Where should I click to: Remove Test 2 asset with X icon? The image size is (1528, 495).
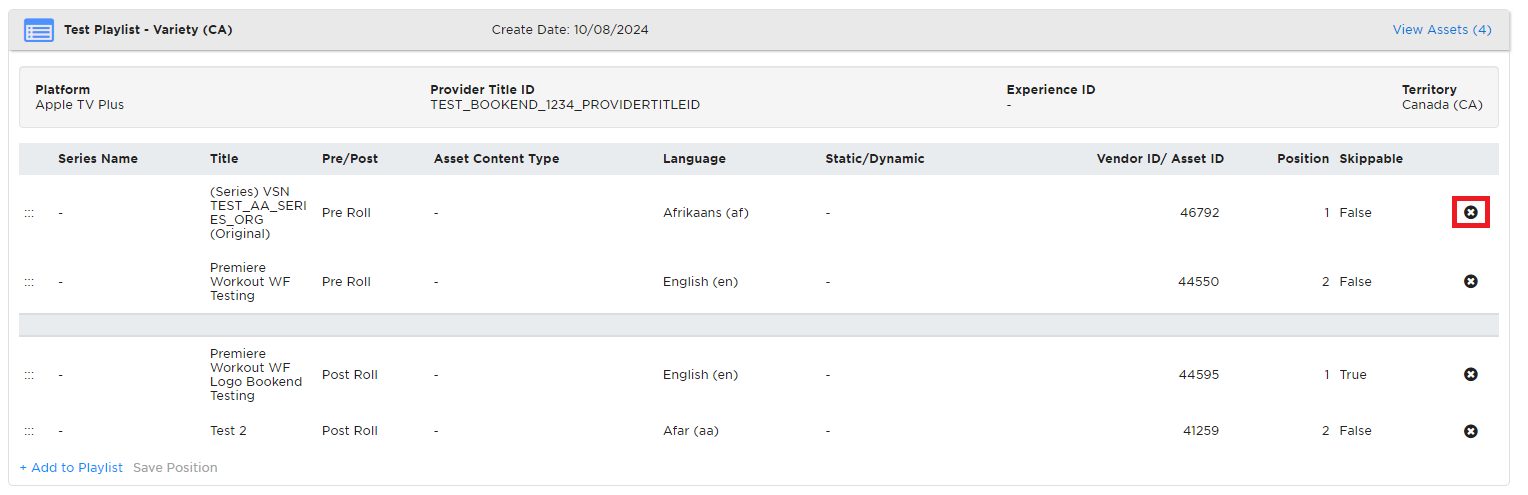[1470, 431]
